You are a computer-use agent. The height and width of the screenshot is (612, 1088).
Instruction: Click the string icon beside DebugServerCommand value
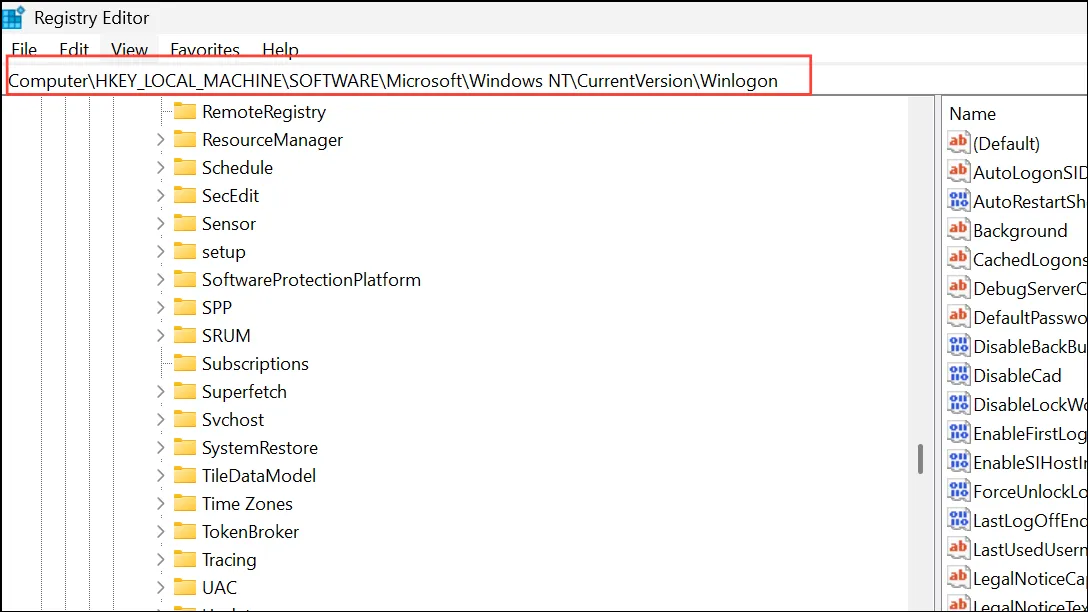pyautogui.click(x=958, y=287)
